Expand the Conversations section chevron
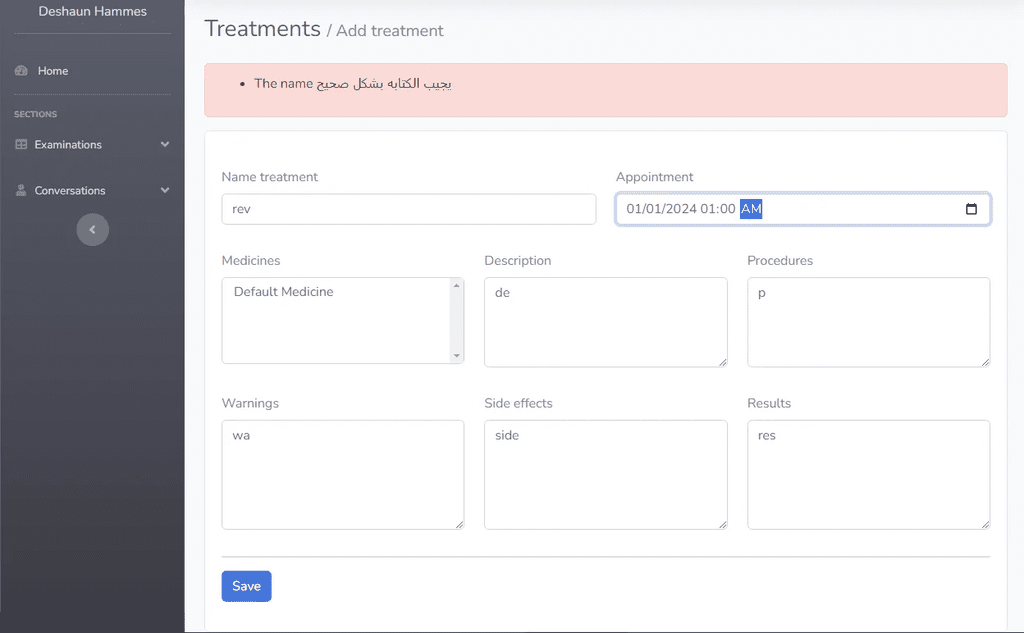 [165, 190]
